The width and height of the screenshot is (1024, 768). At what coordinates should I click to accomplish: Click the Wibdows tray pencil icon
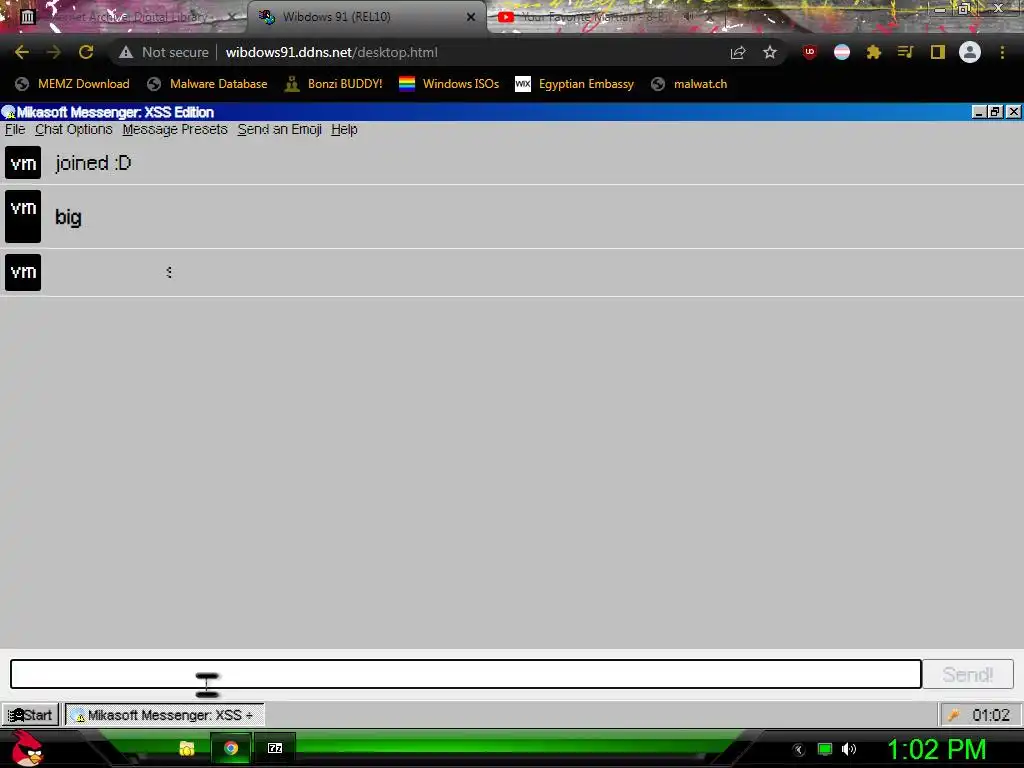(x=954, y=715)
